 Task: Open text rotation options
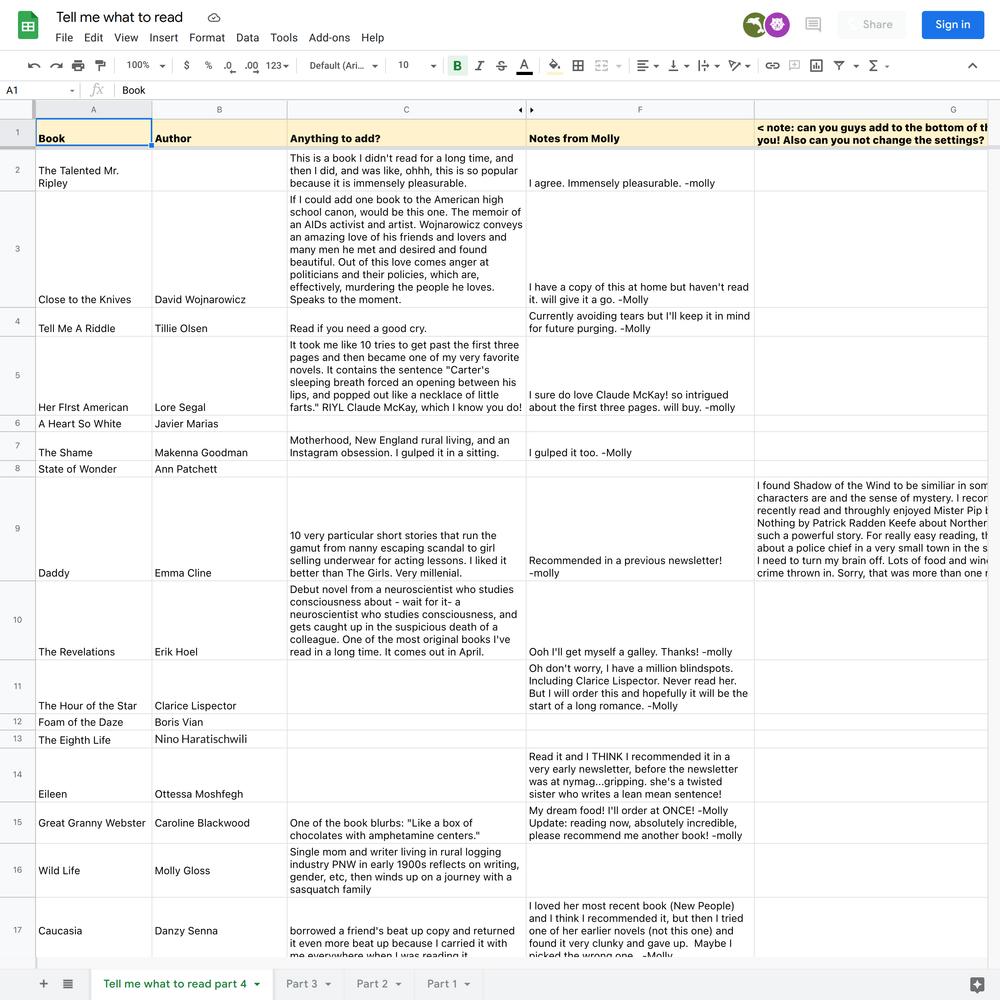[x=739, y=66]
